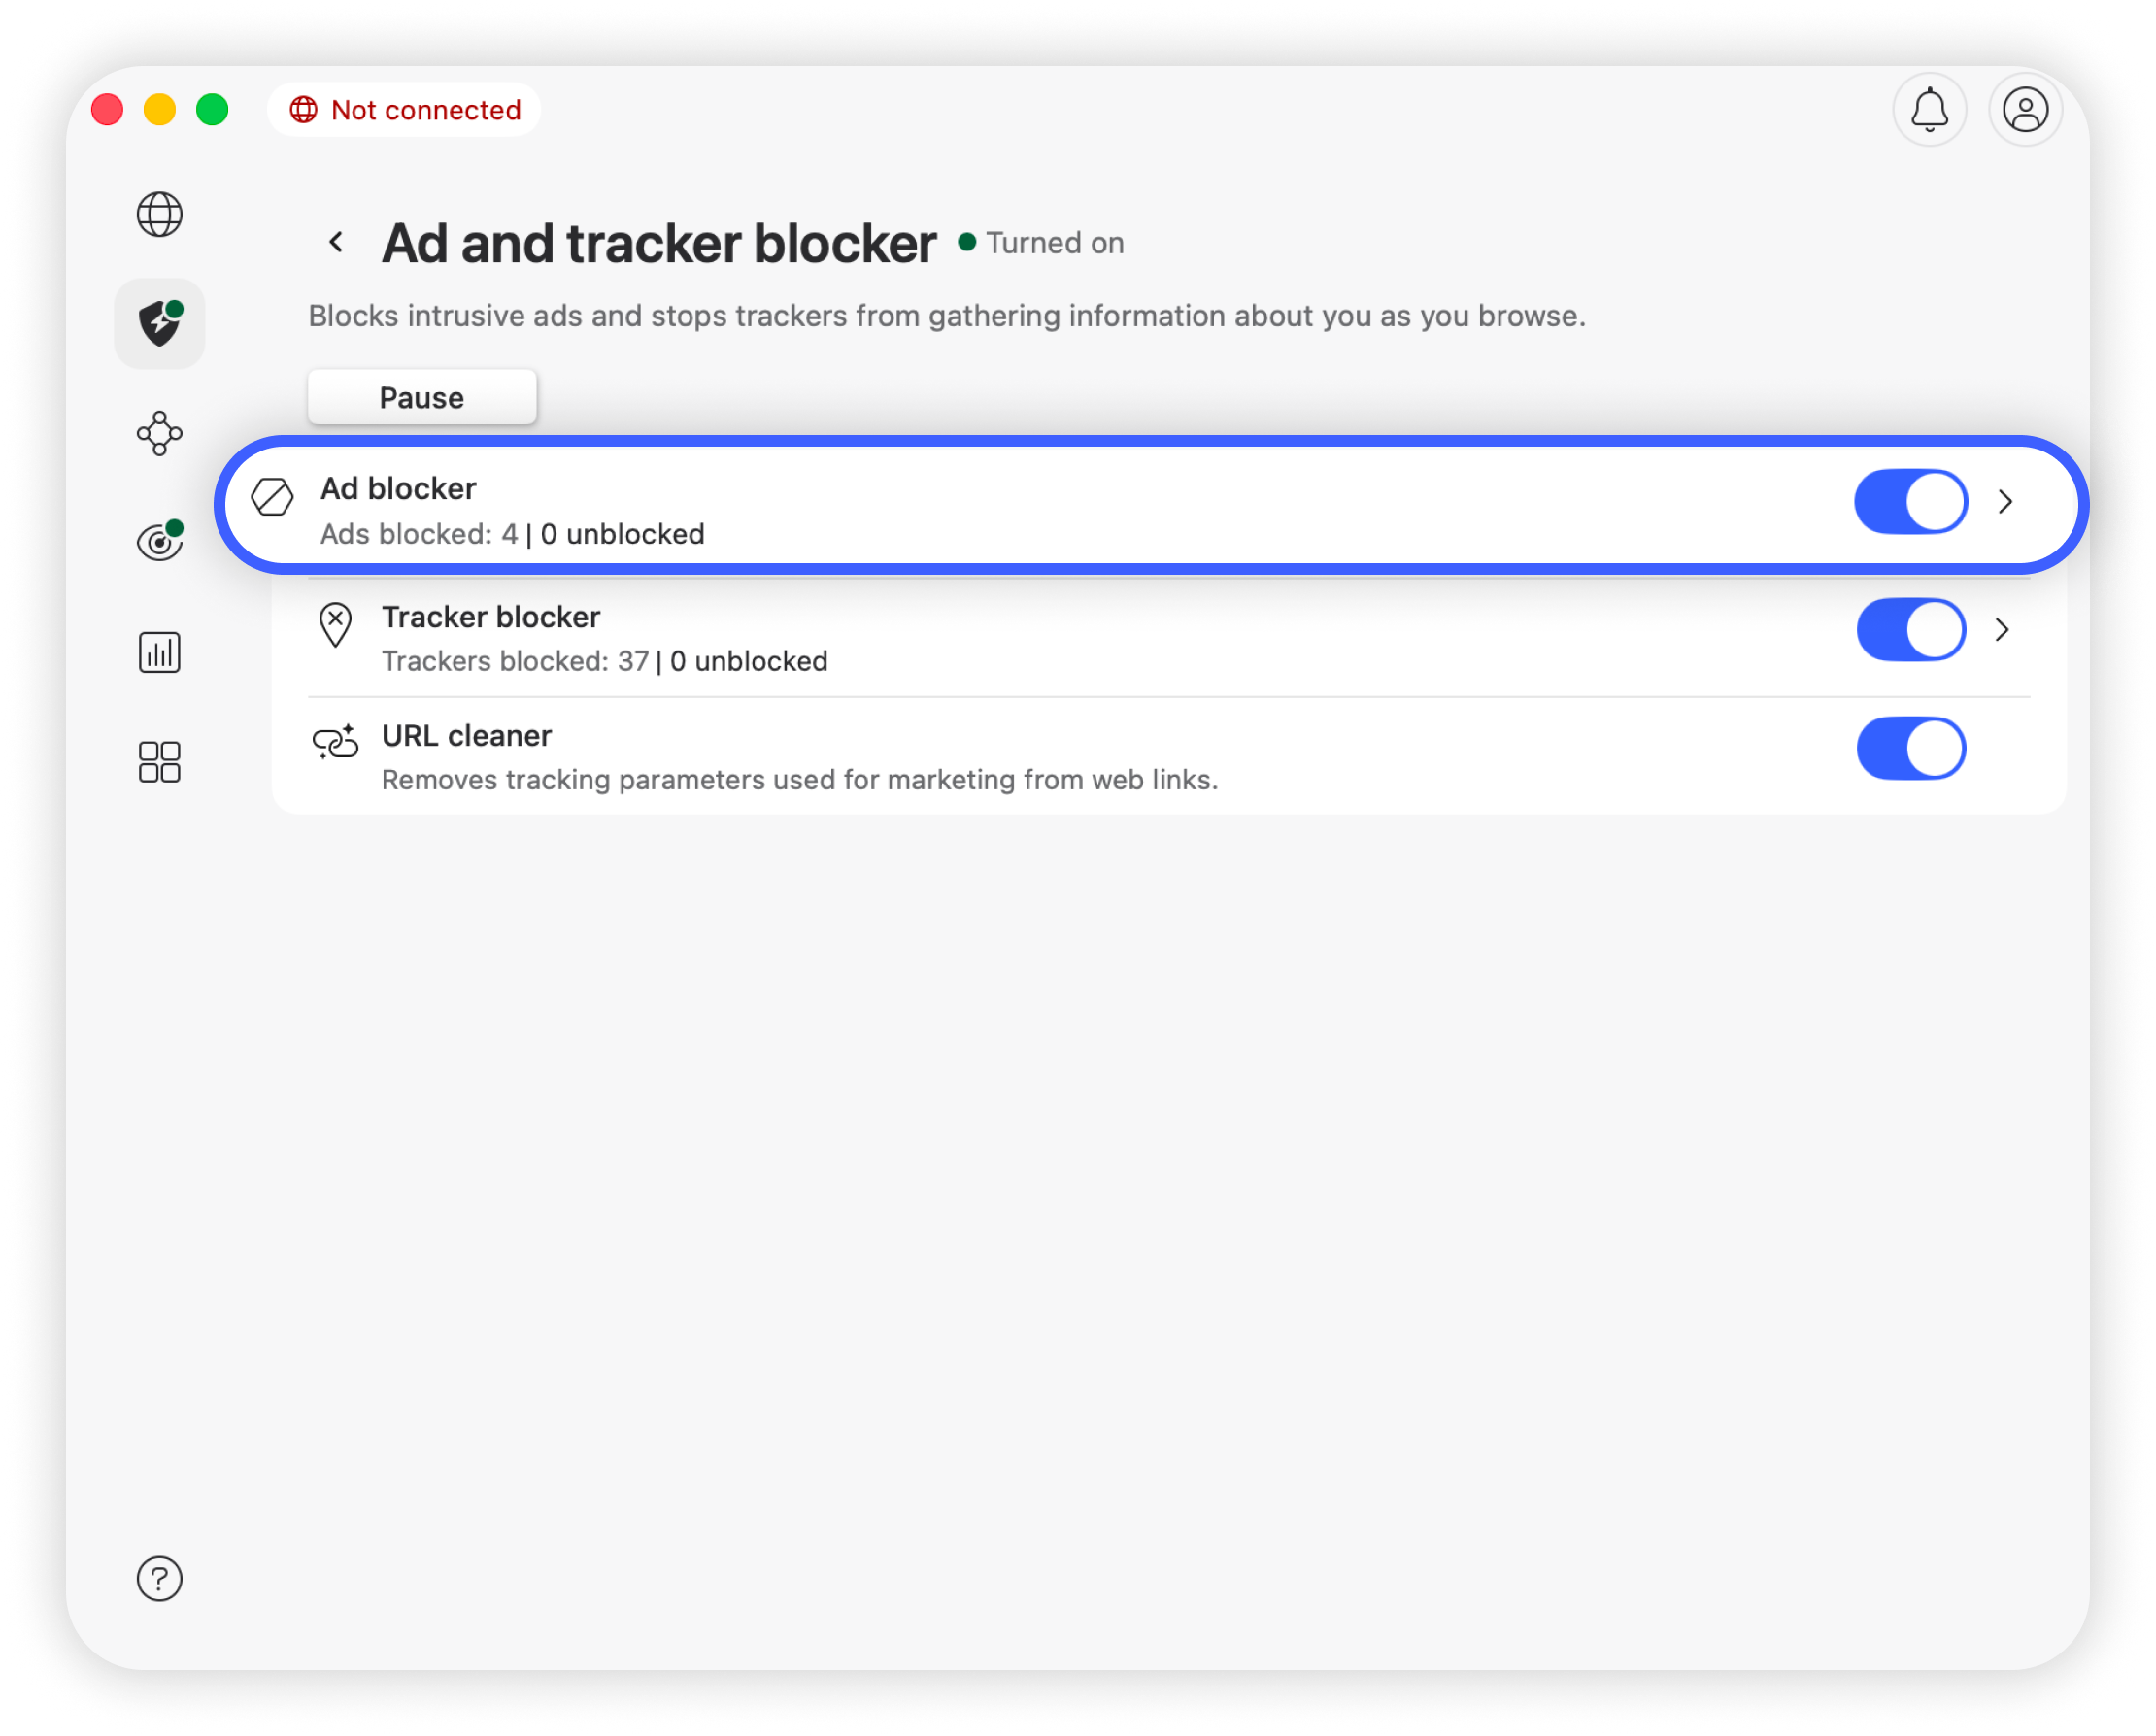Click the help question mark icon
This screenshot has width=2156, height=1736.
coord(159,1578)
